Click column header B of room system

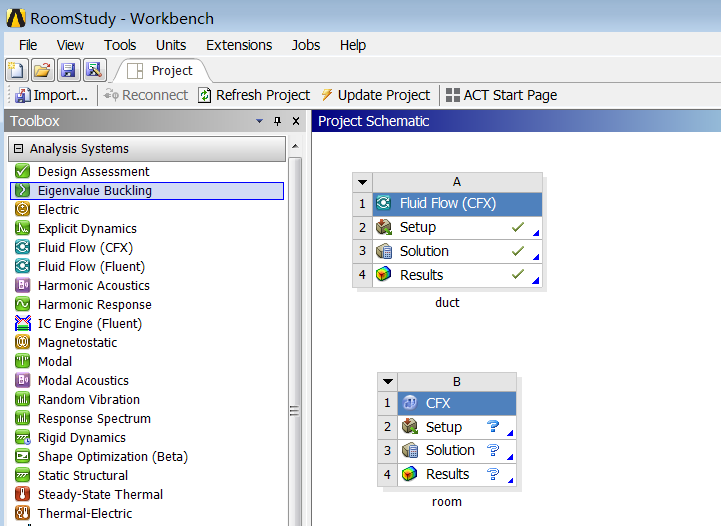[457, 382]
